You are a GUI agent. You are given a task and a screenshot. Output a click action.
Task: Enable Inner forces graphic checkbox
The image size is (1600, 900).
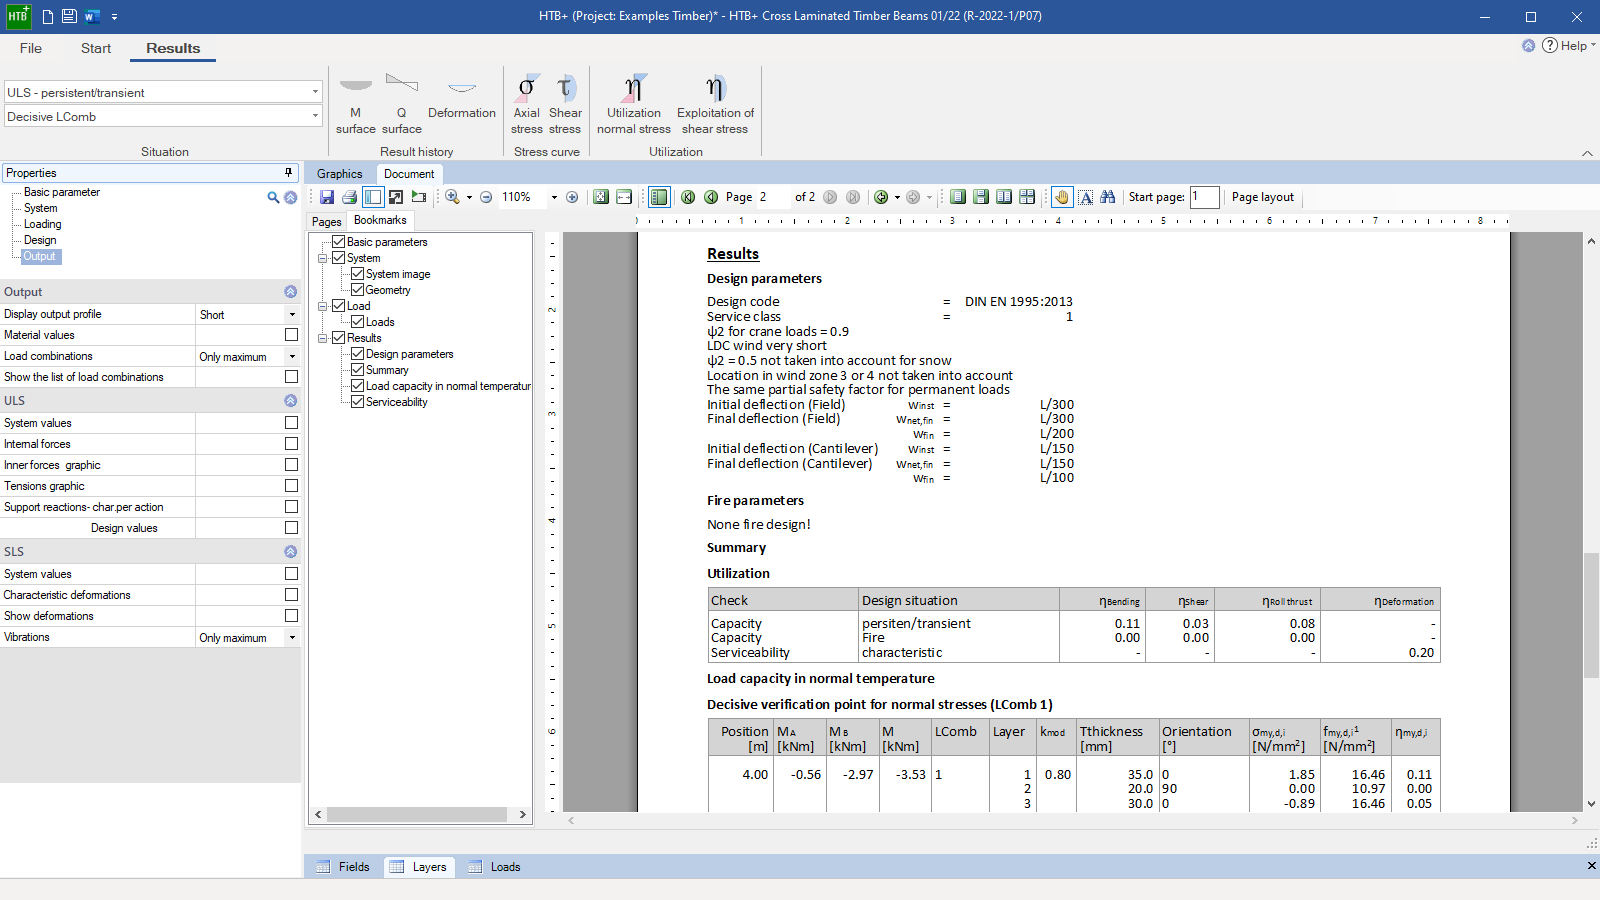[291, 465]
